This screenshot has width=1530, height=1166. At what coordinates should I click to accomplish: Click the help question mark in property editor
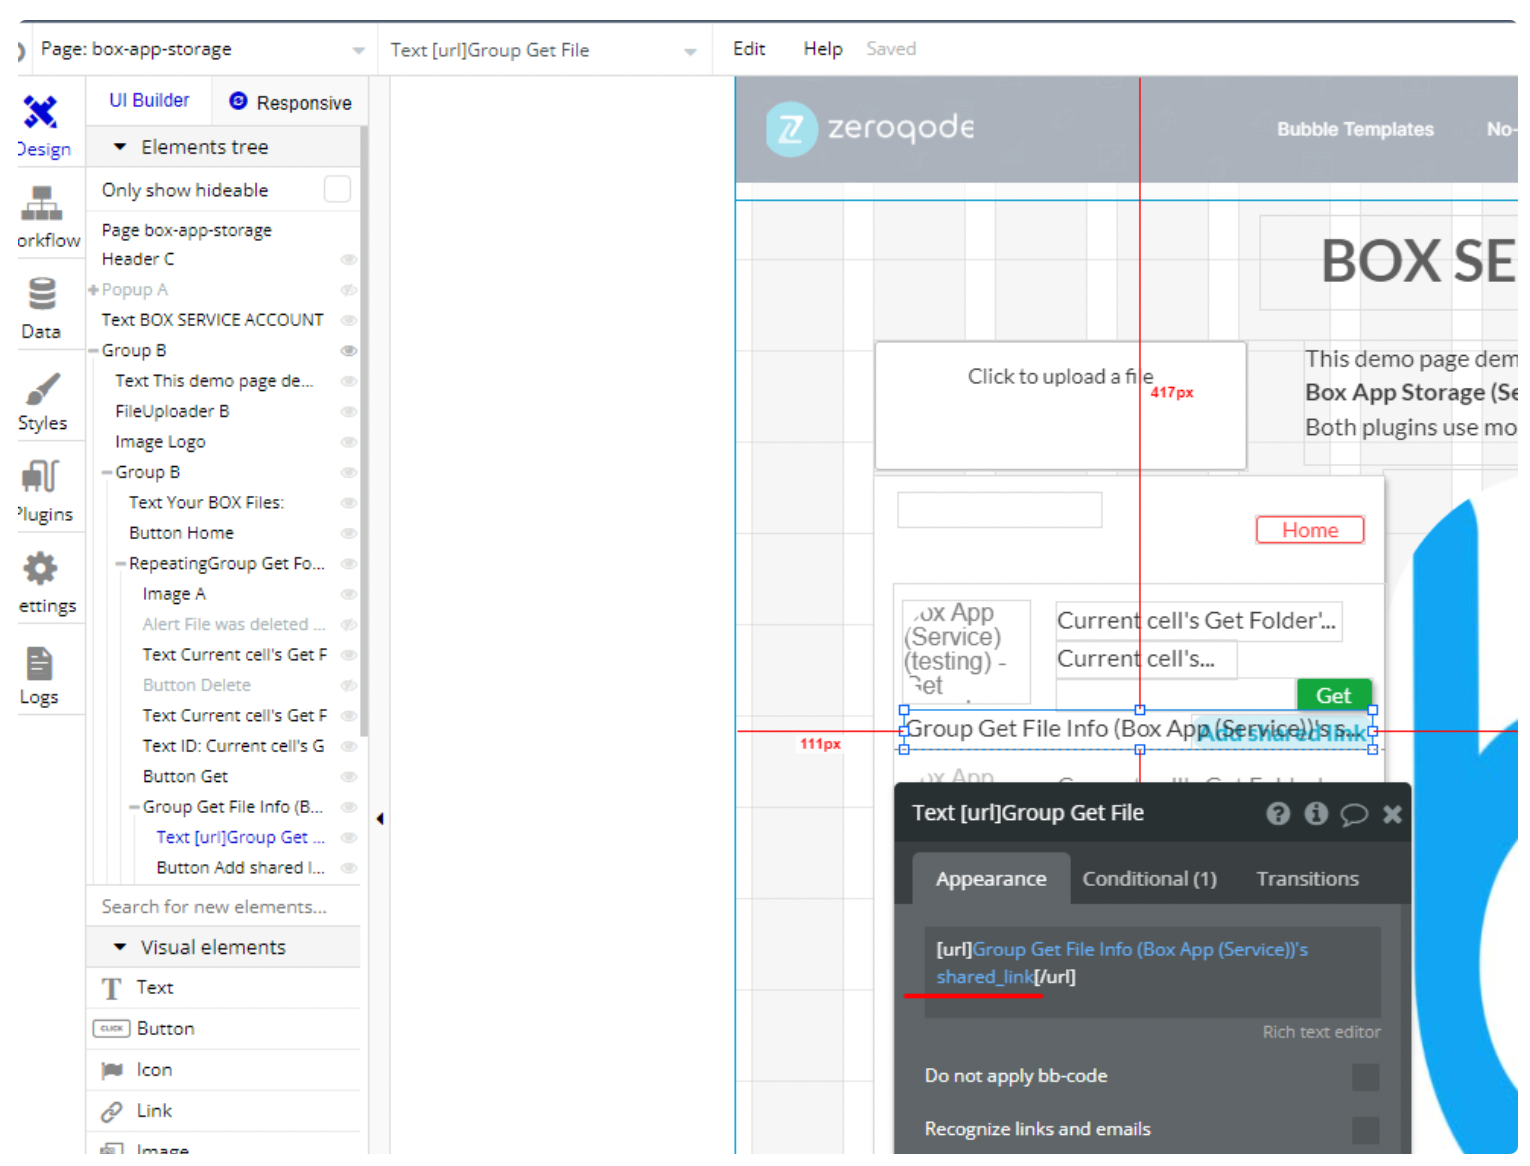[x=1278, y=813]
